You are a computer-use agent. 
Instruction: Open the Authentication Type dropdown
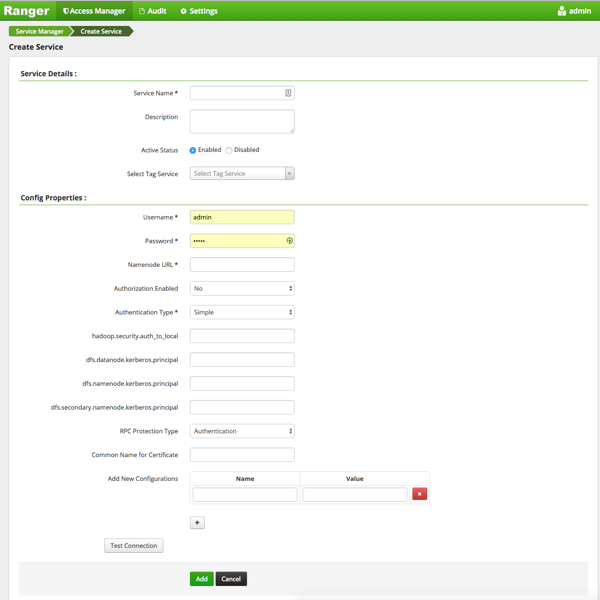242,312
